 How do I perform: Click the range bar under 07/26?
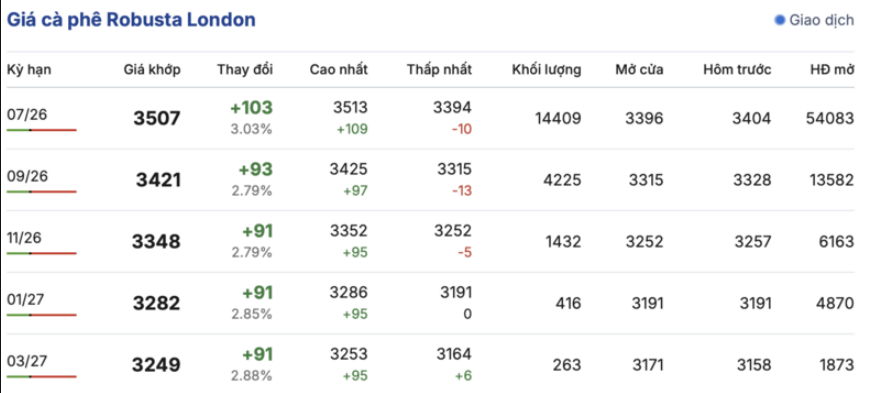(x=42, y=130)
